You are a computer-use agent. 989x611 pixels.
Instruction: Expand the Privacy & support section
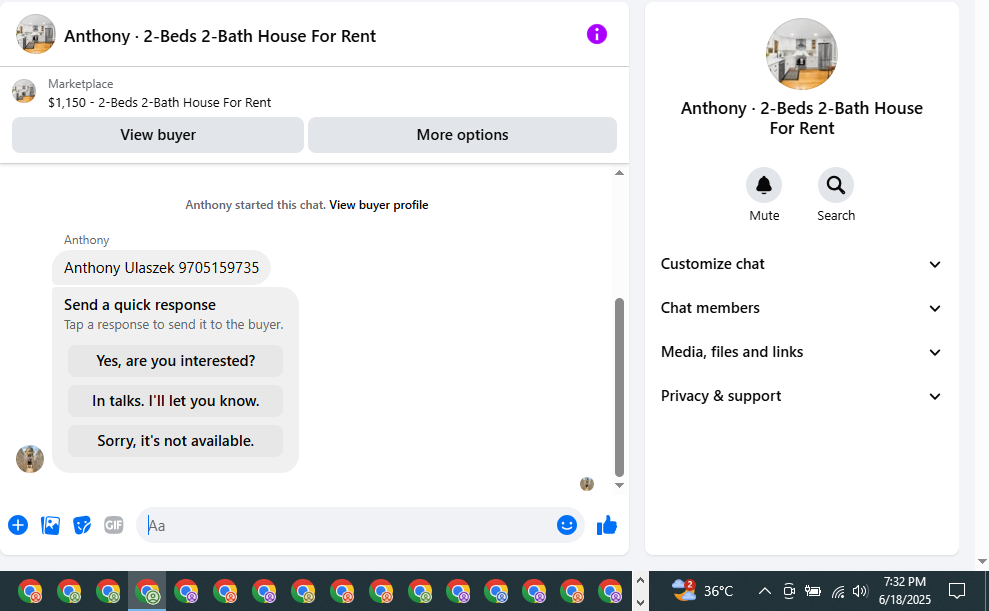[801, 396]
